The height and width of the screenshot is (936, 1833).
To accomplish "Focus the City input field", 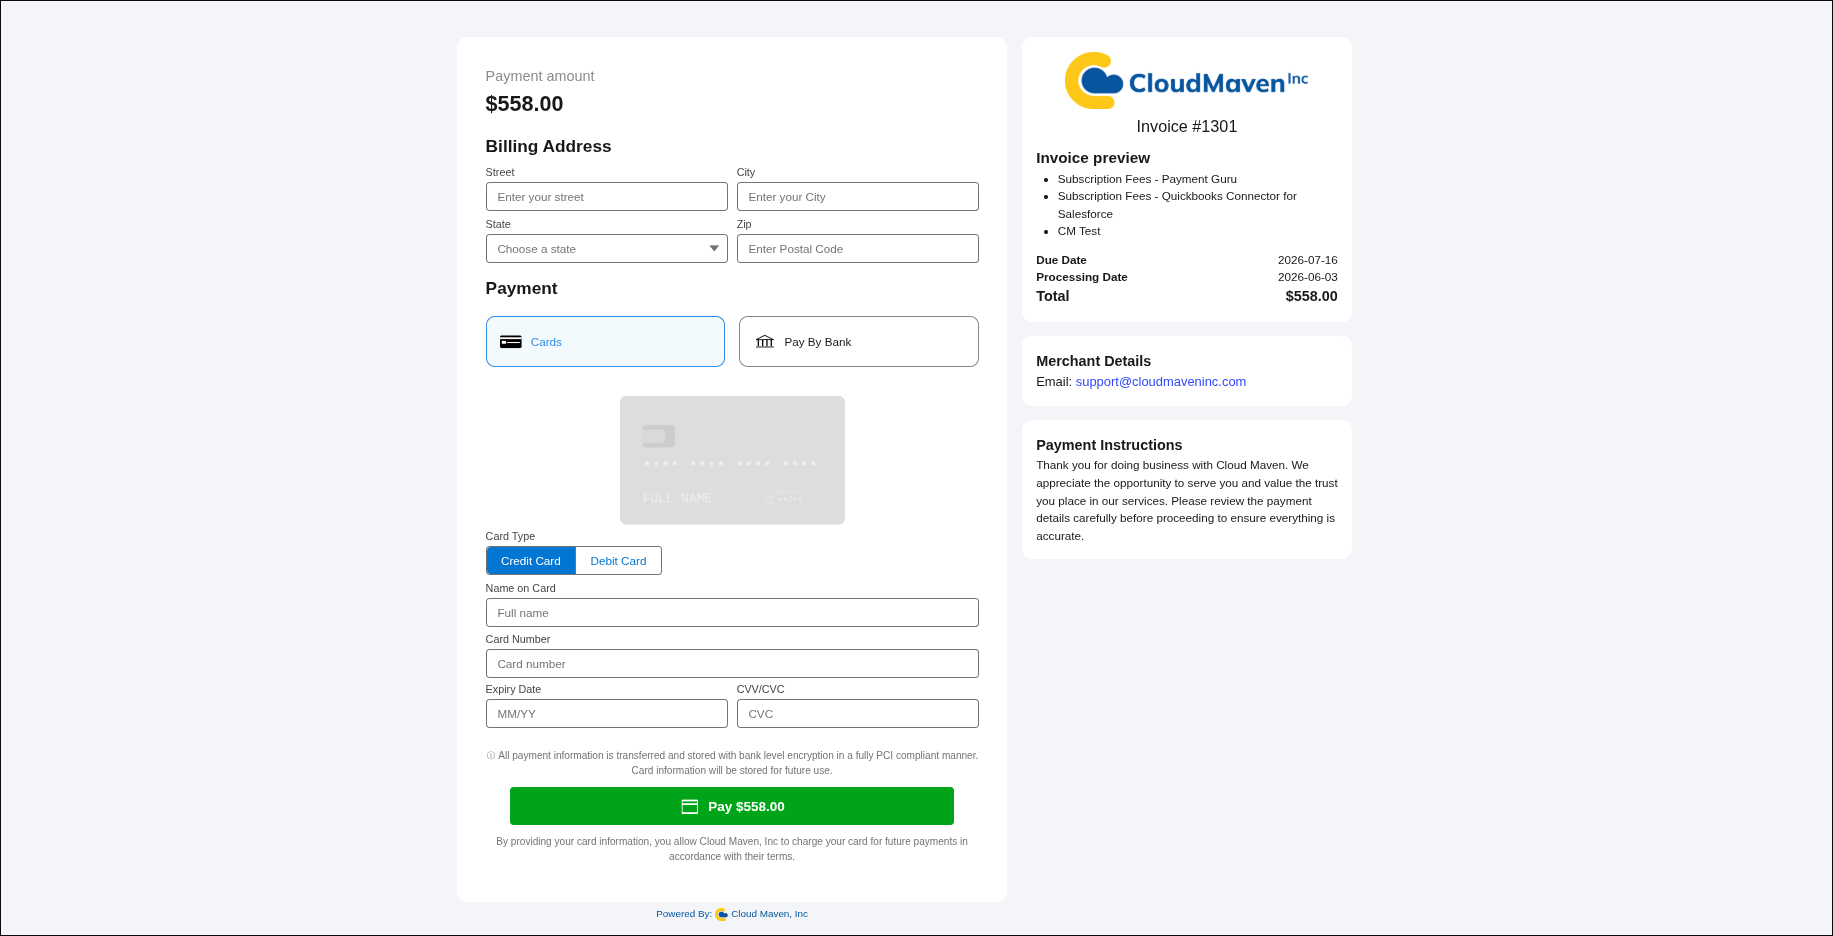I will (x=858, y=197).
